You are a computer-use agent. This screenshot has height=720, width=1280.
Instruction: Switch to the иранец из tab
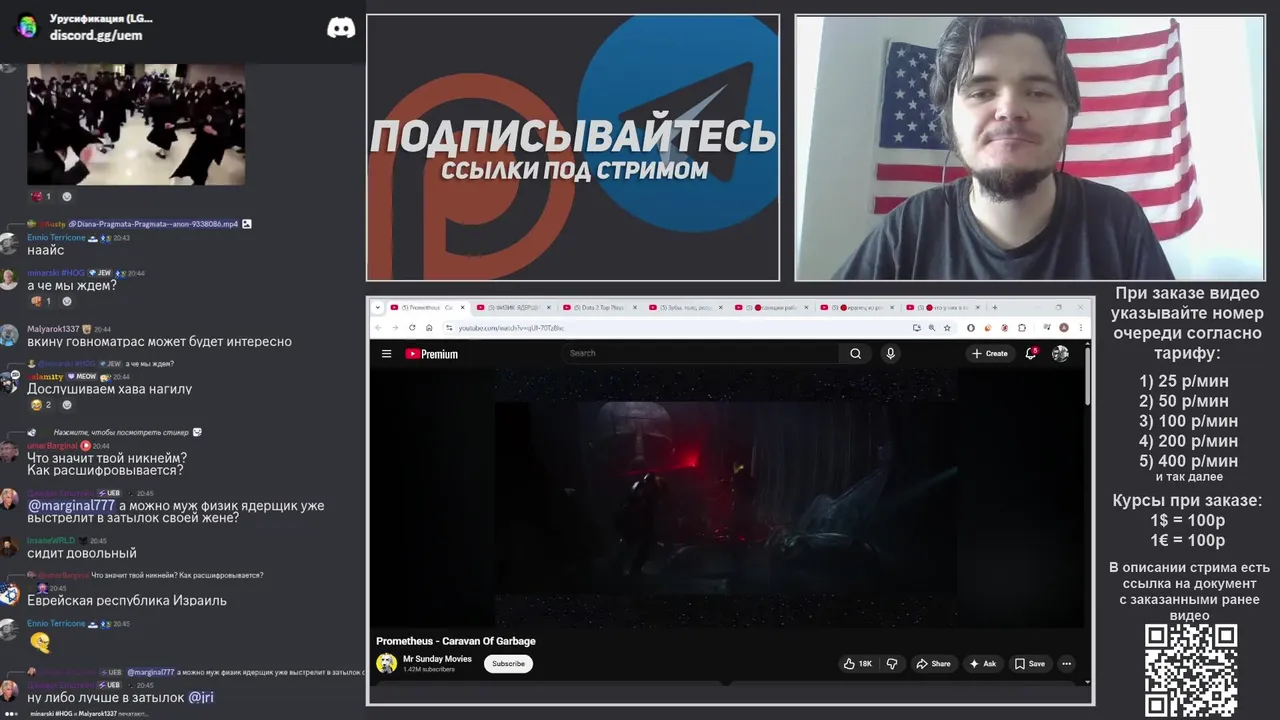(856, 307)
